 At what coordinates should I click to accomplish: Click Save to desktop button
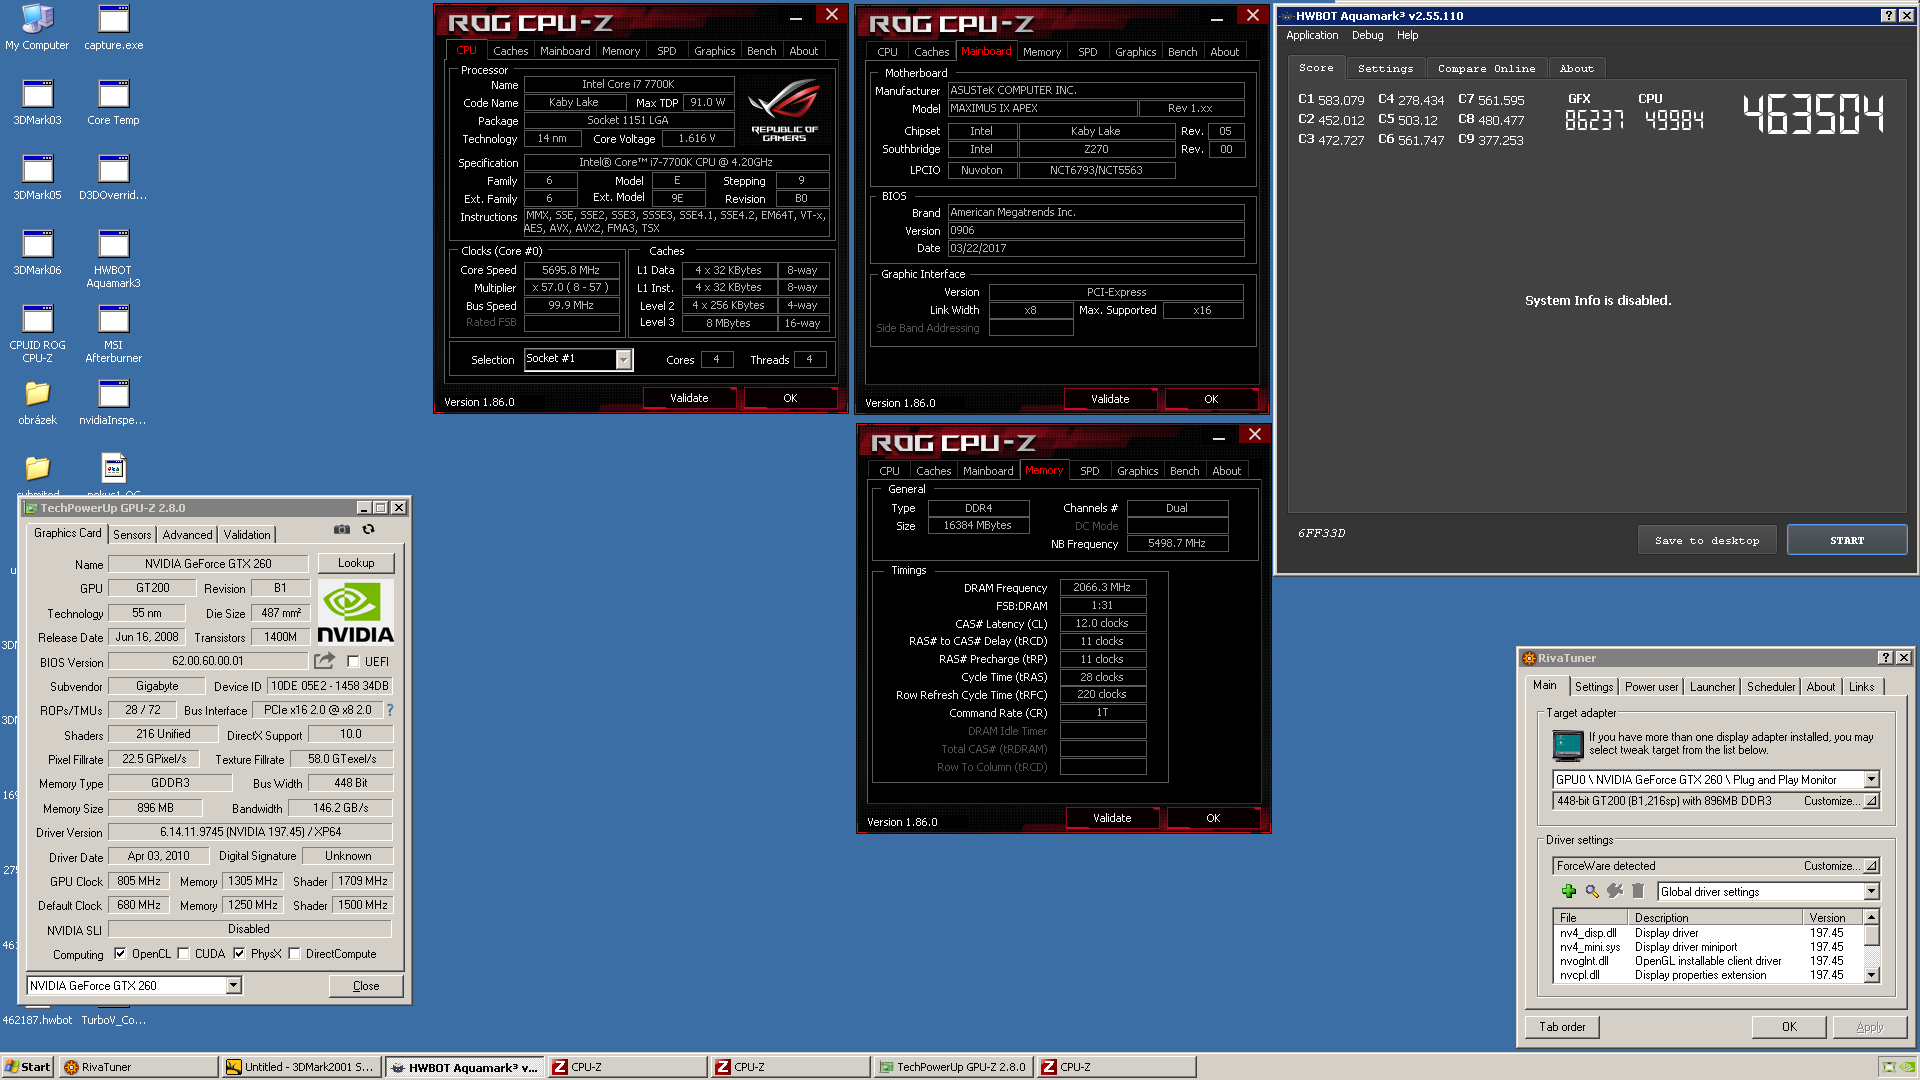coord(1707,540)
